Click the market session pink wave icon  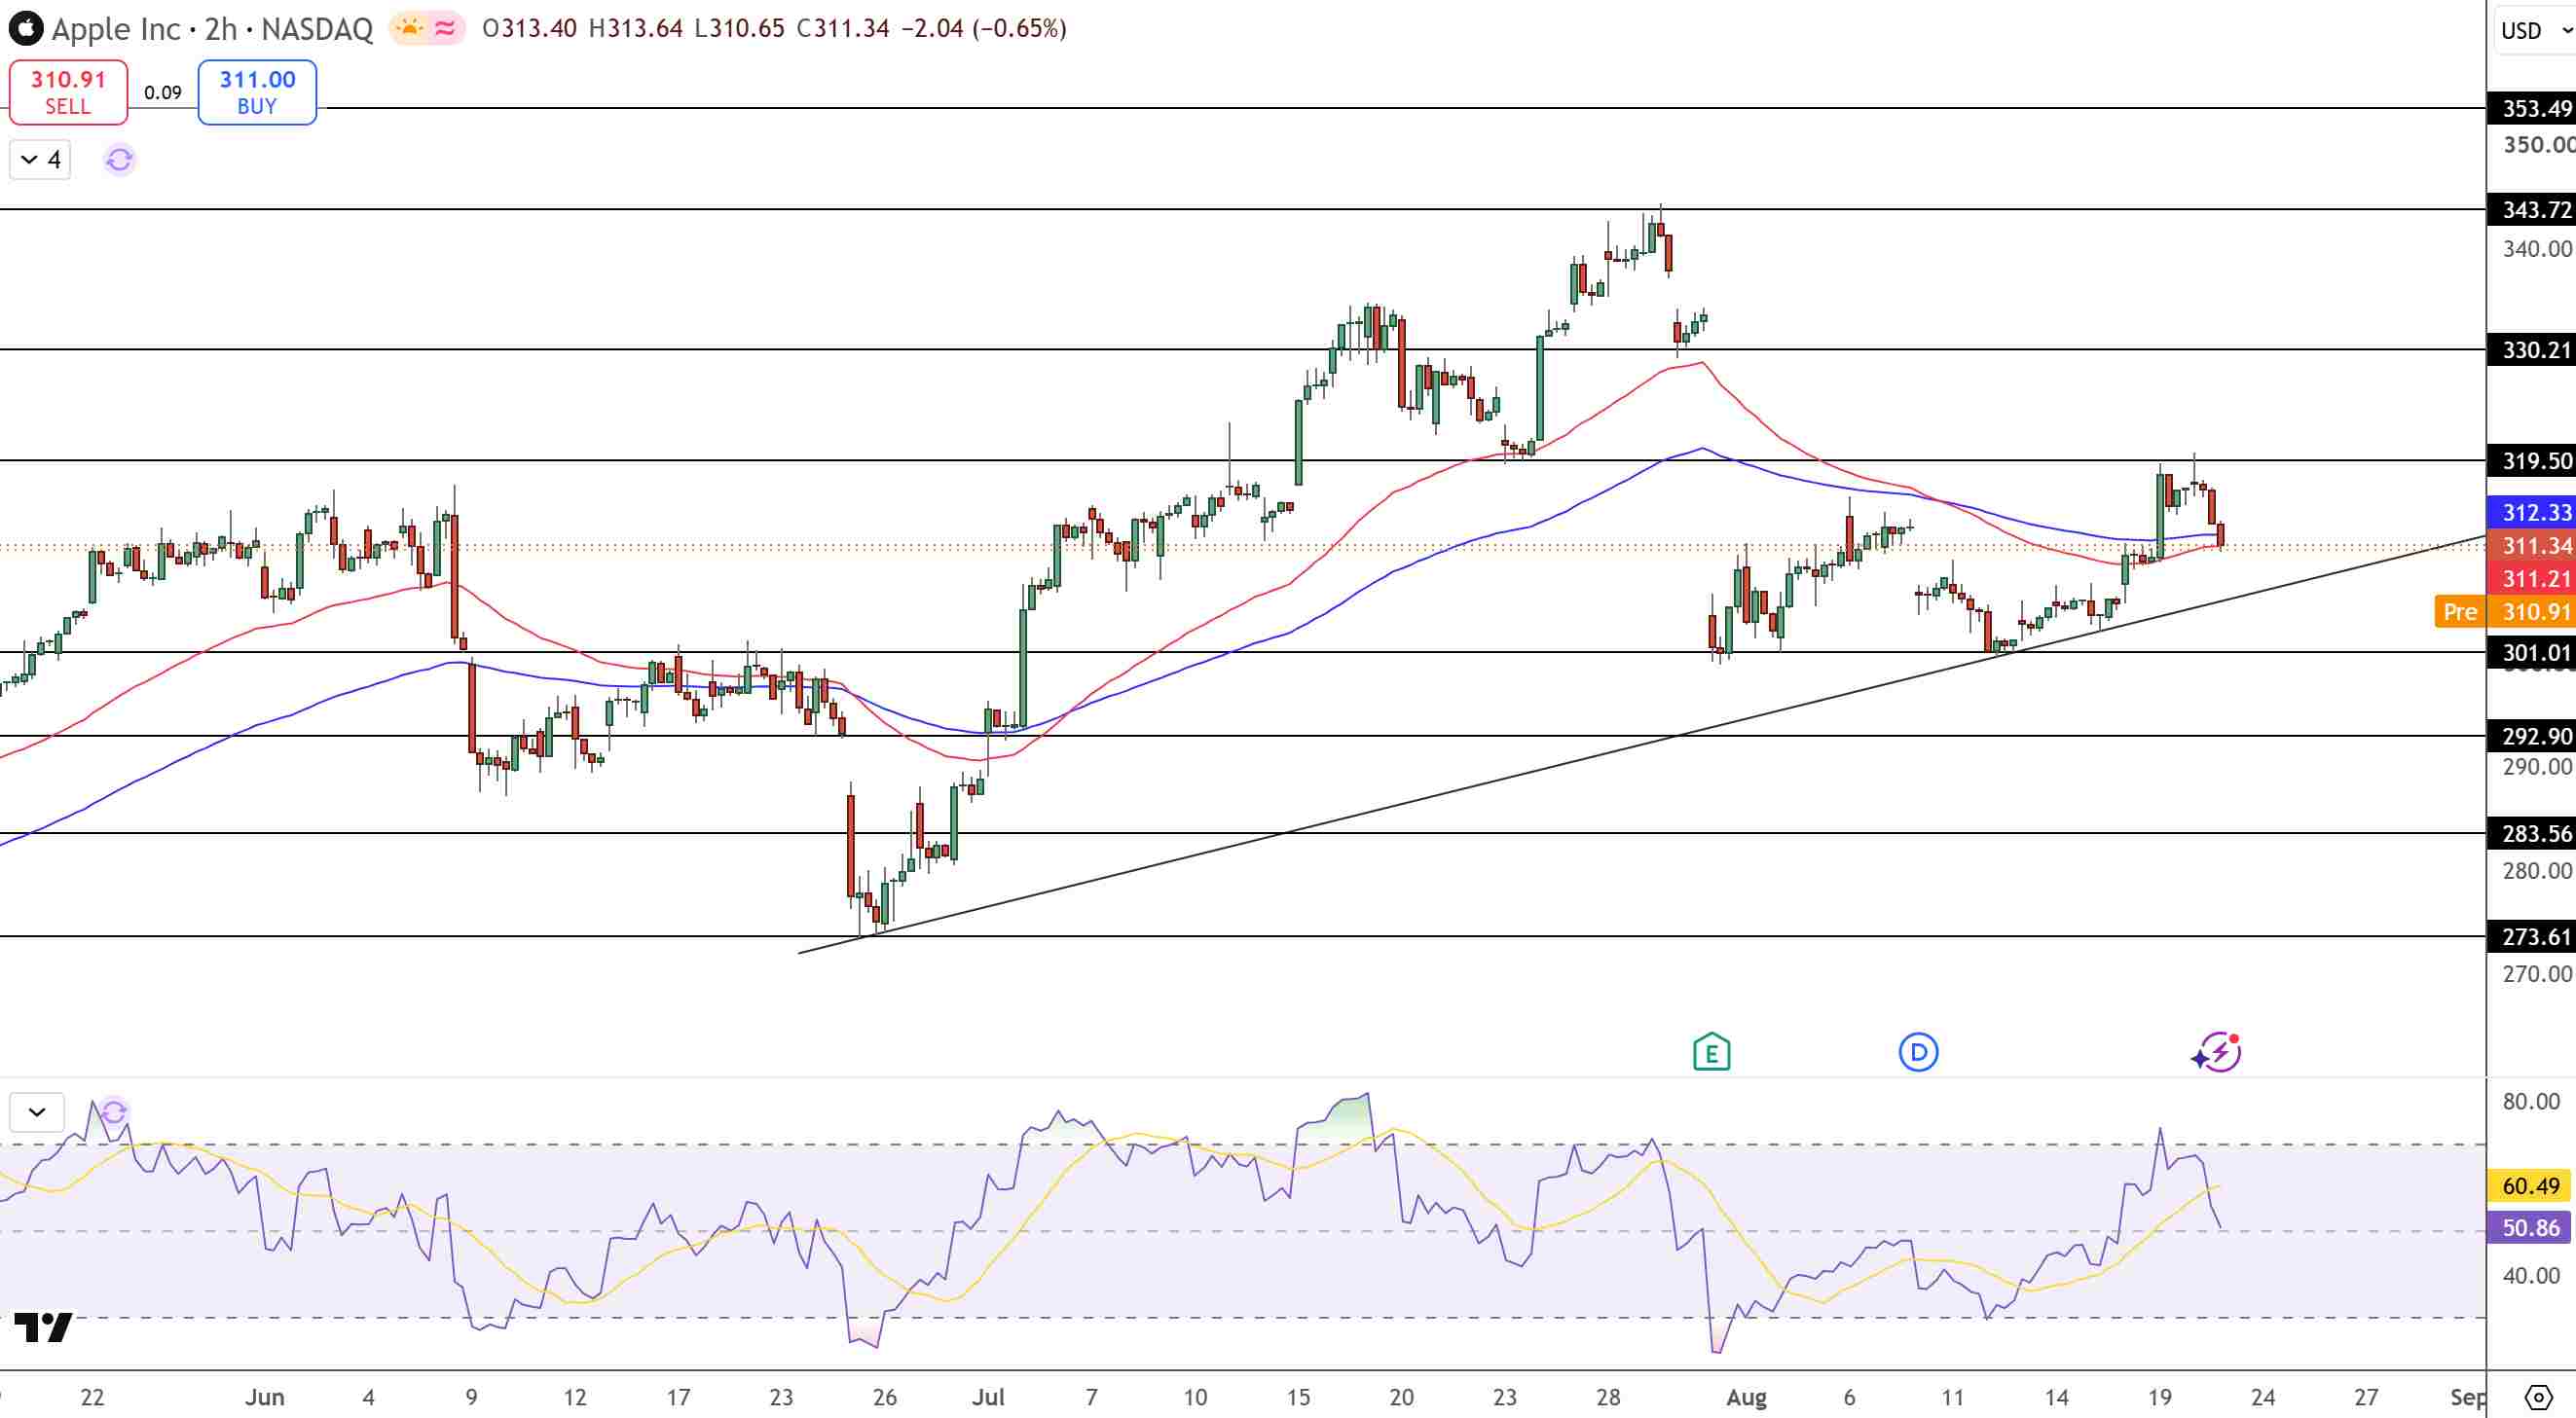point(446,28)
